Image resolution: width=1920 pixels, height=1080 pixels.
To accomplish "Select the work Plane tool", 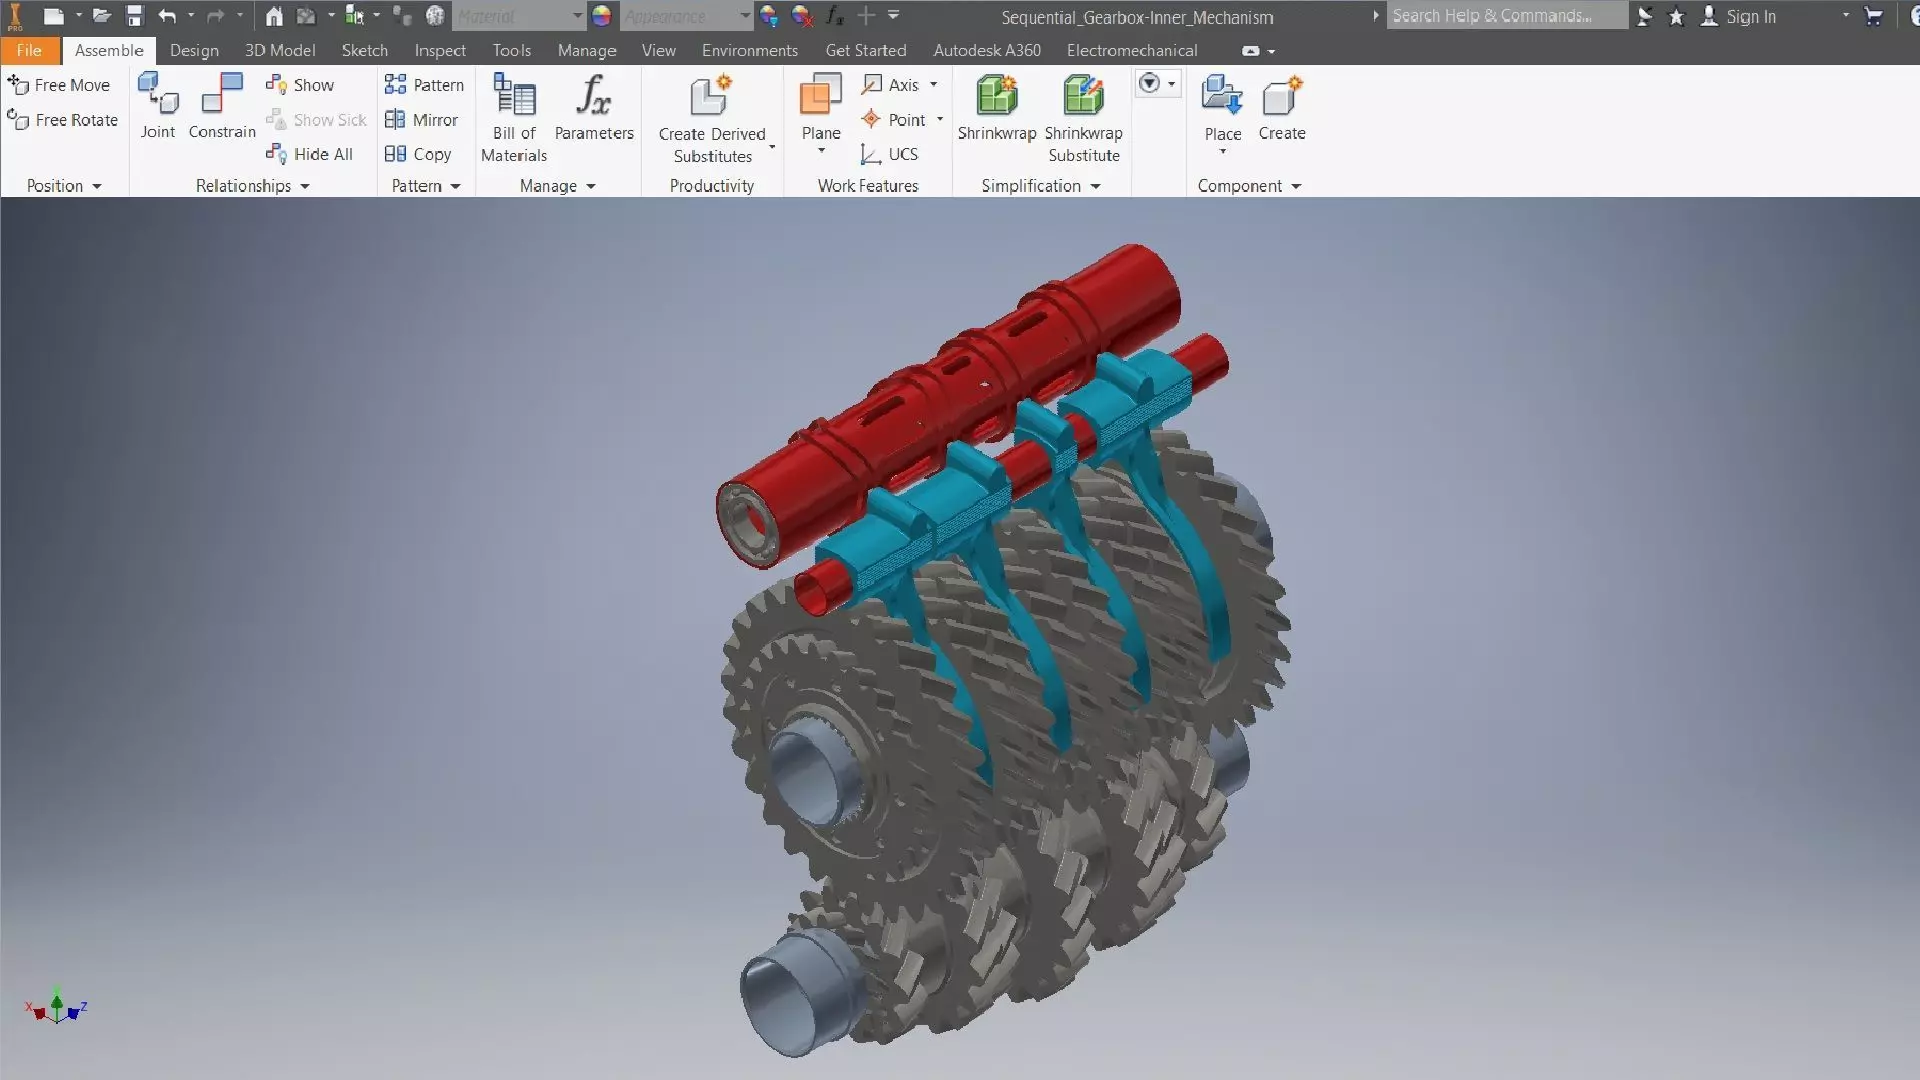I will click(x=821, y=108).
